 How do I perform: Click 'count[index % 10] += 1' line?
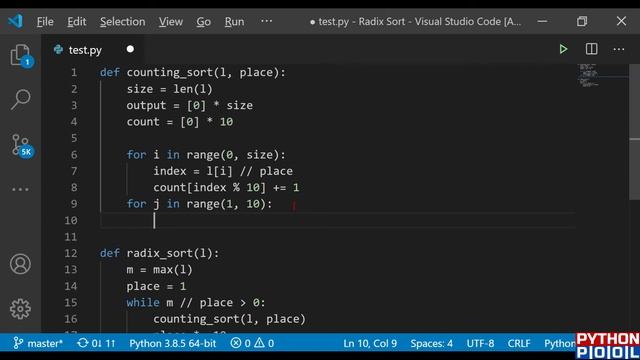pyautogui.click(x=226, y=187)
